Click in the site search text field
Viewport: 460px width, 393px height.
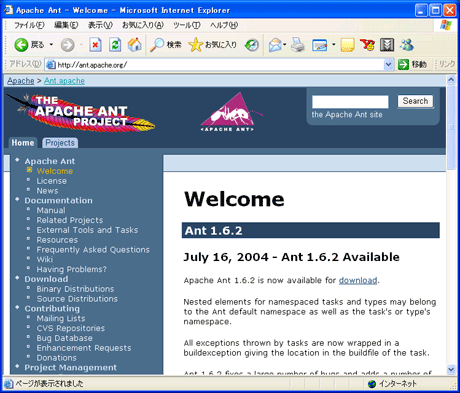click(x=350, y=102)
